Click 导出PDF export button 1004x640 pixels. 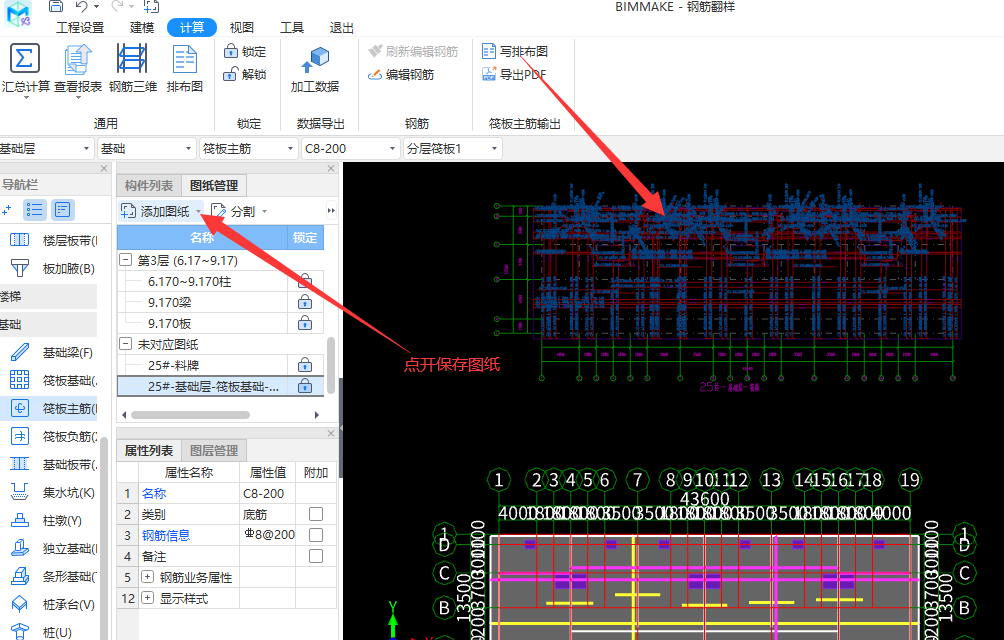[x=514, y=74]
